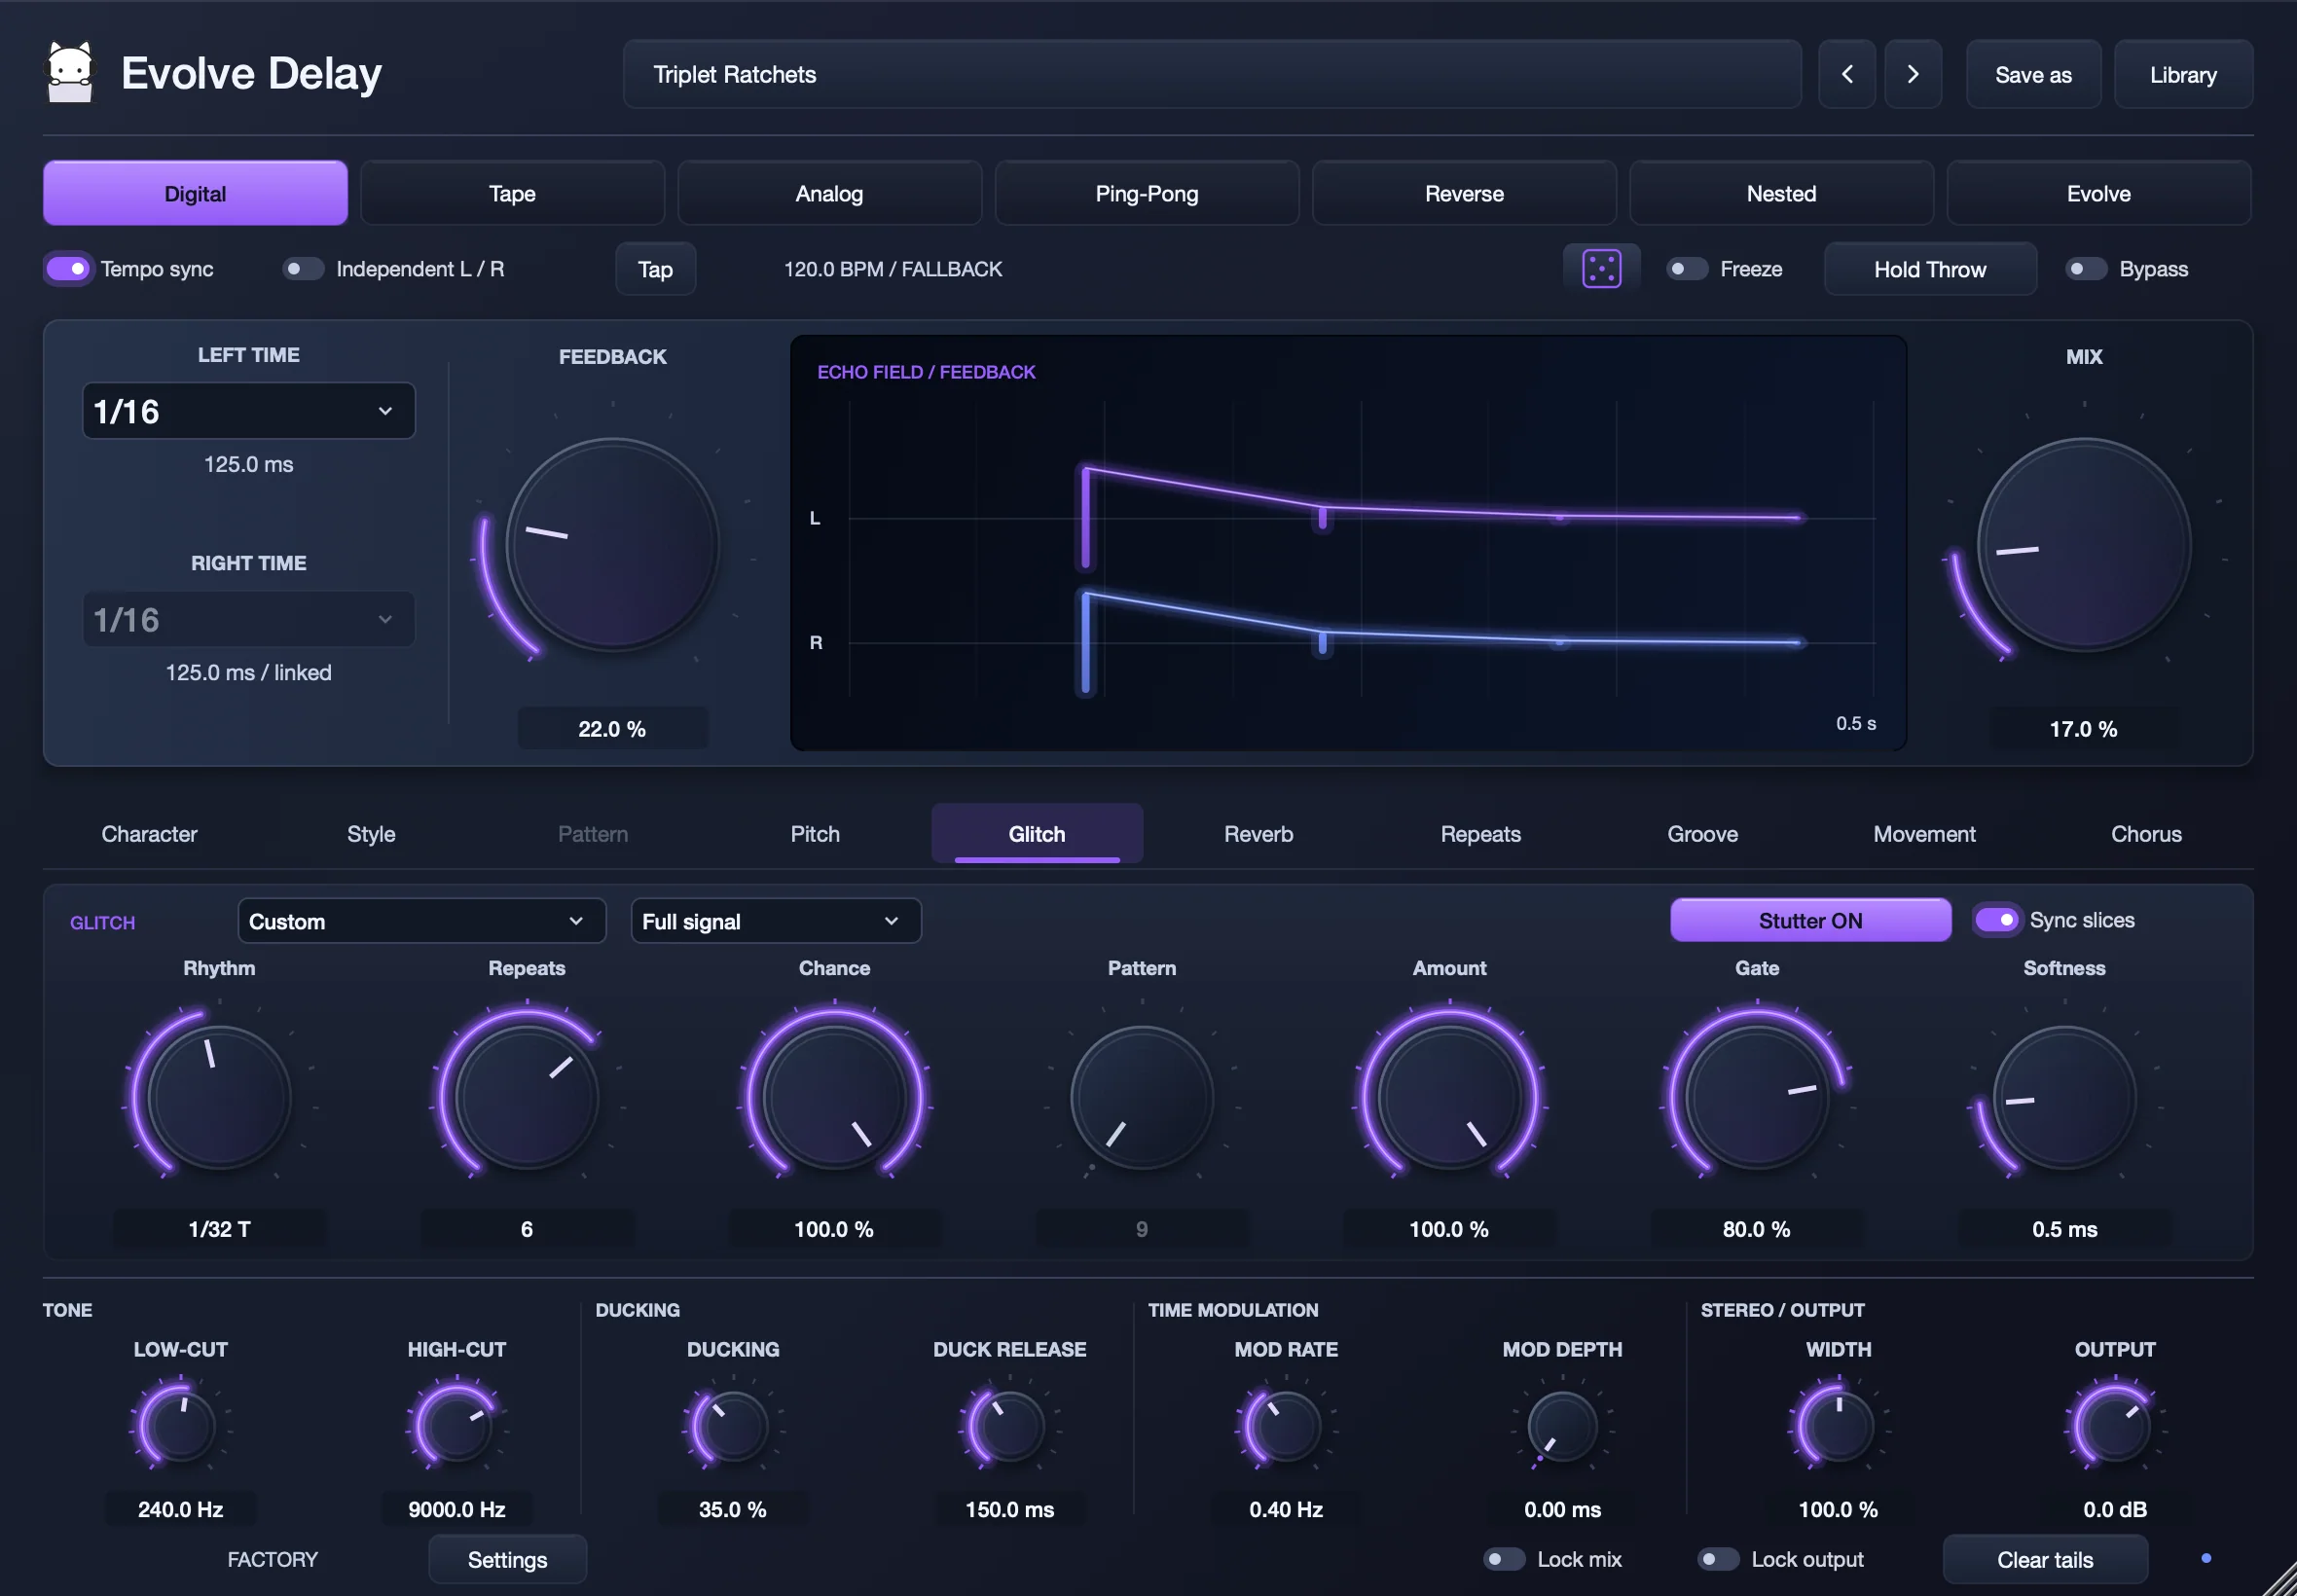Switch to the Reverb tab
Viewport: 2297px width, 1596px height.
tap(1258, 833)
